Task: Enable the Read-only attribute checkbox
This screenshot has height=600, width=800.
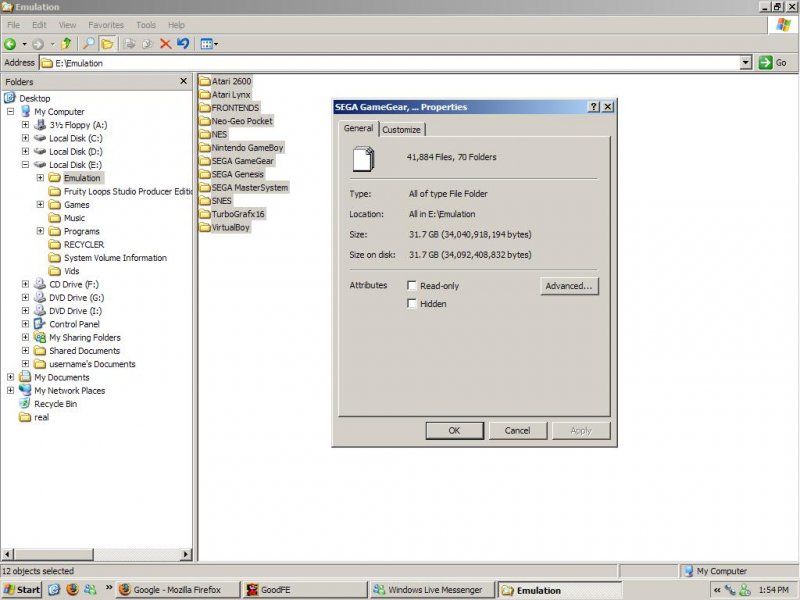Action: click(x=412, y=285)
